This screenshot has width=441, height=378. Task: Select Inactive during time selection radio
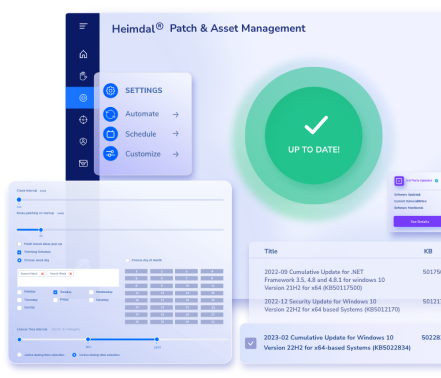click(74, 355)
